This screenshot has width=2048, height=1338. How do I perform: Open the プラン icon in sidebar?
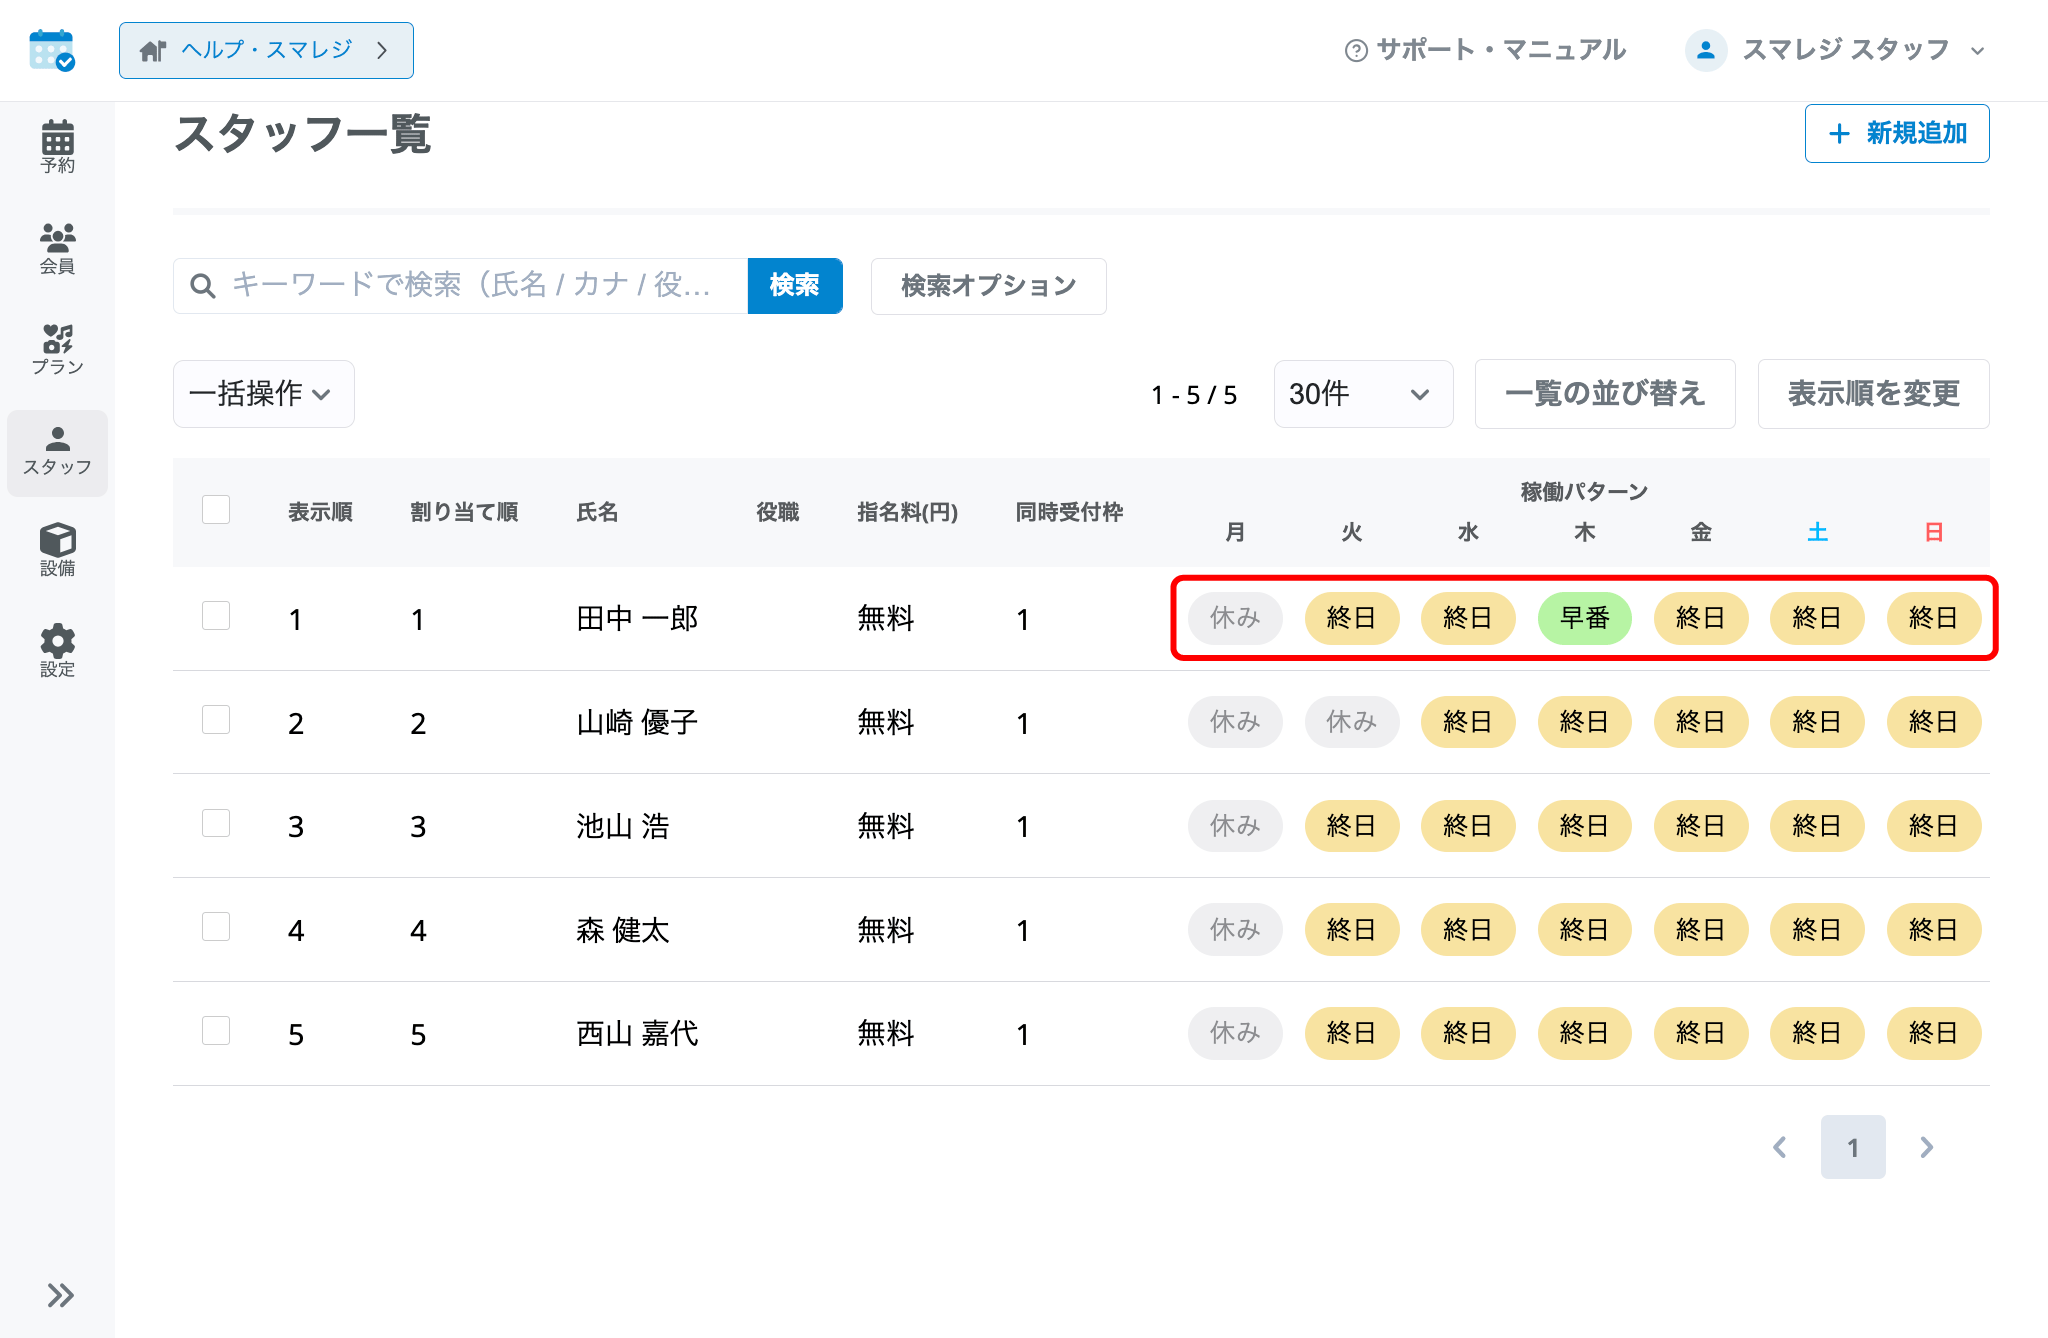pyautogui.click(x=57, y=349)
